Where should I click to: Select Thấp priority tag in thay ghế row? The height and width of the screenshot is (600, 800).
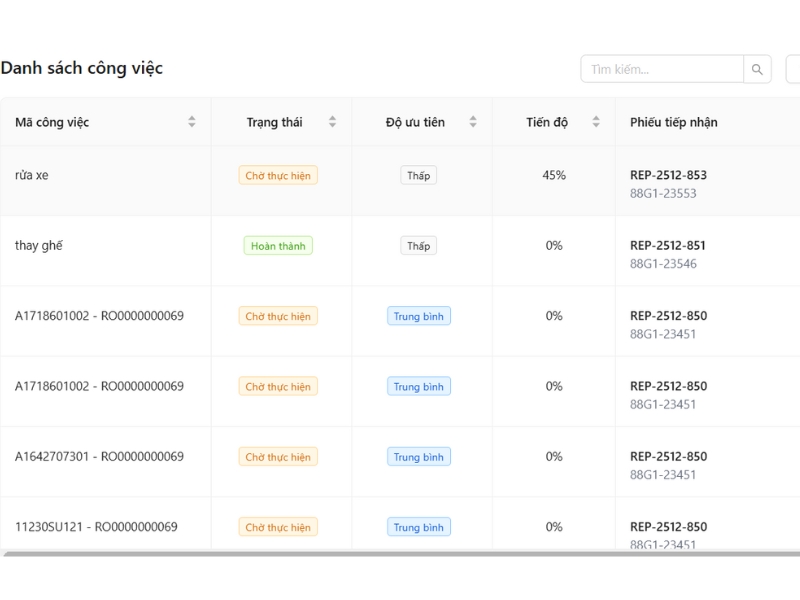pyautogui.click(x=418, y=246)
